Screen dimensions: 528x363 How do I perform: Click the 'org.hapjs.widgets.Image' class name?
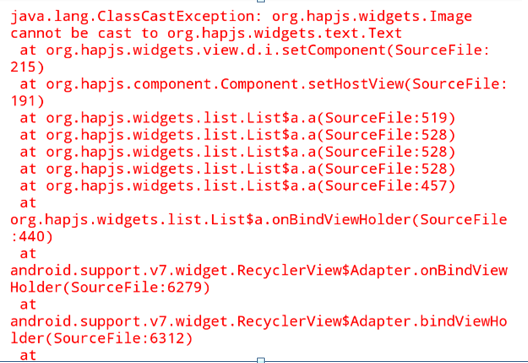pos(372,17)
